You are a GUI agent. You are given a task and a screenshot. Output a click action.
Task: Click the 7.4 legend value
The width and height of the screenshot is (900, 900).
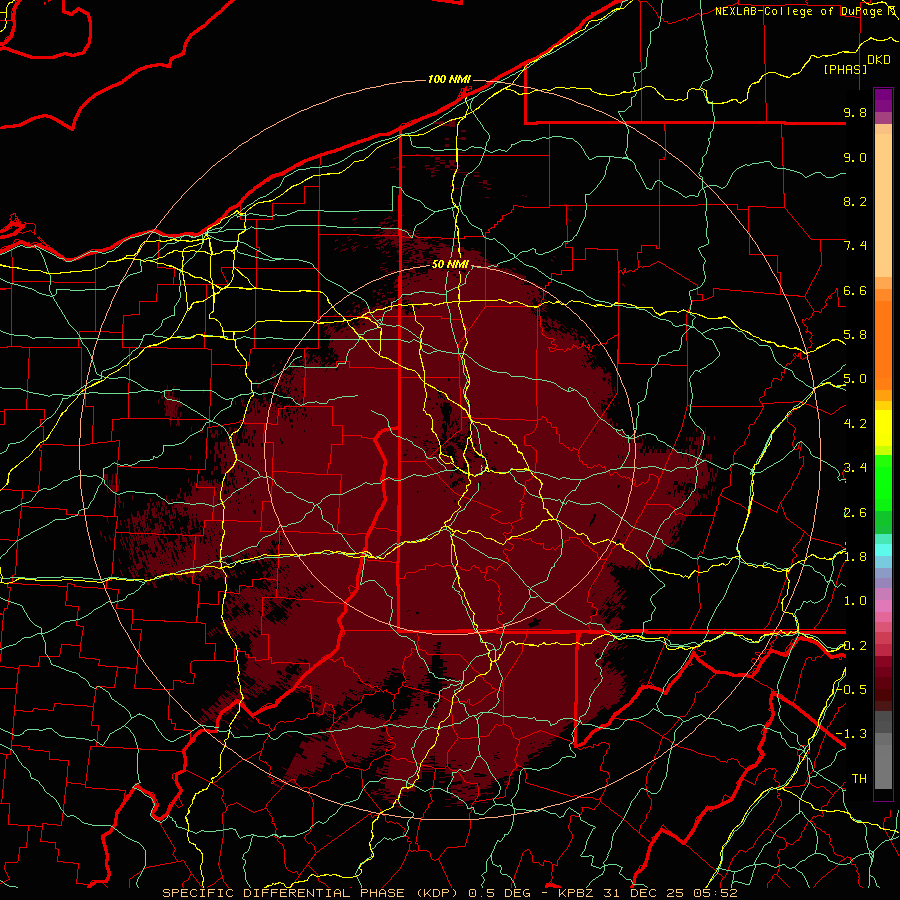tap(855, 246)
